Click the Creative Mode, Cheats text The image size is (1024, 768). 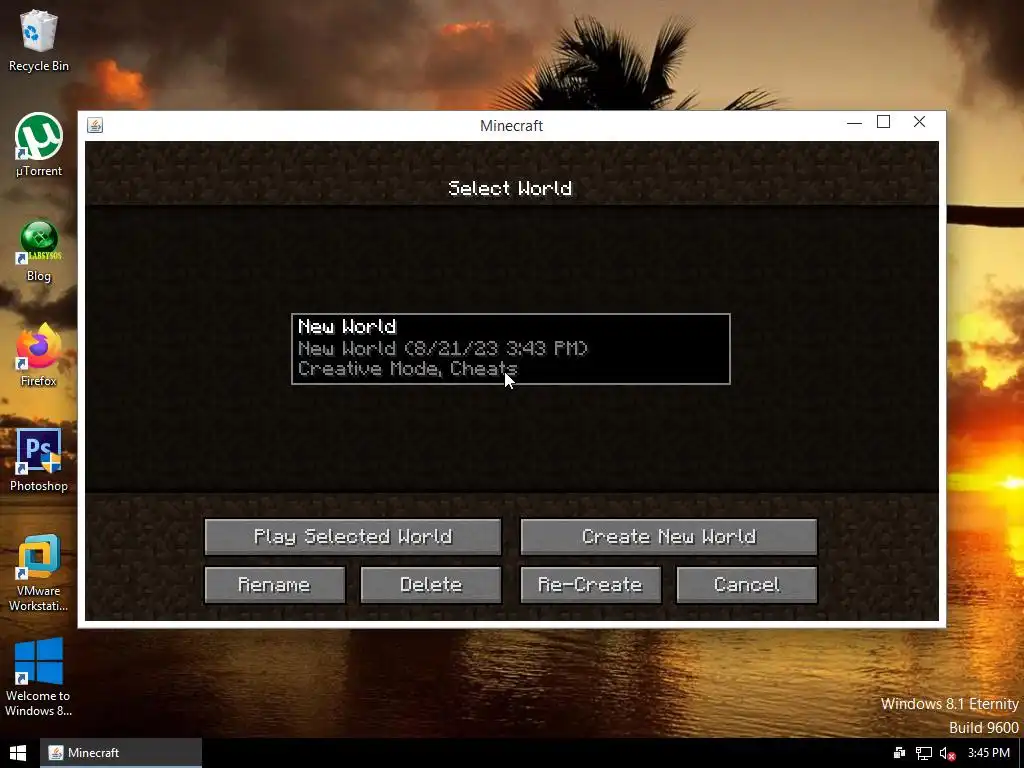(x=408, y=369)
